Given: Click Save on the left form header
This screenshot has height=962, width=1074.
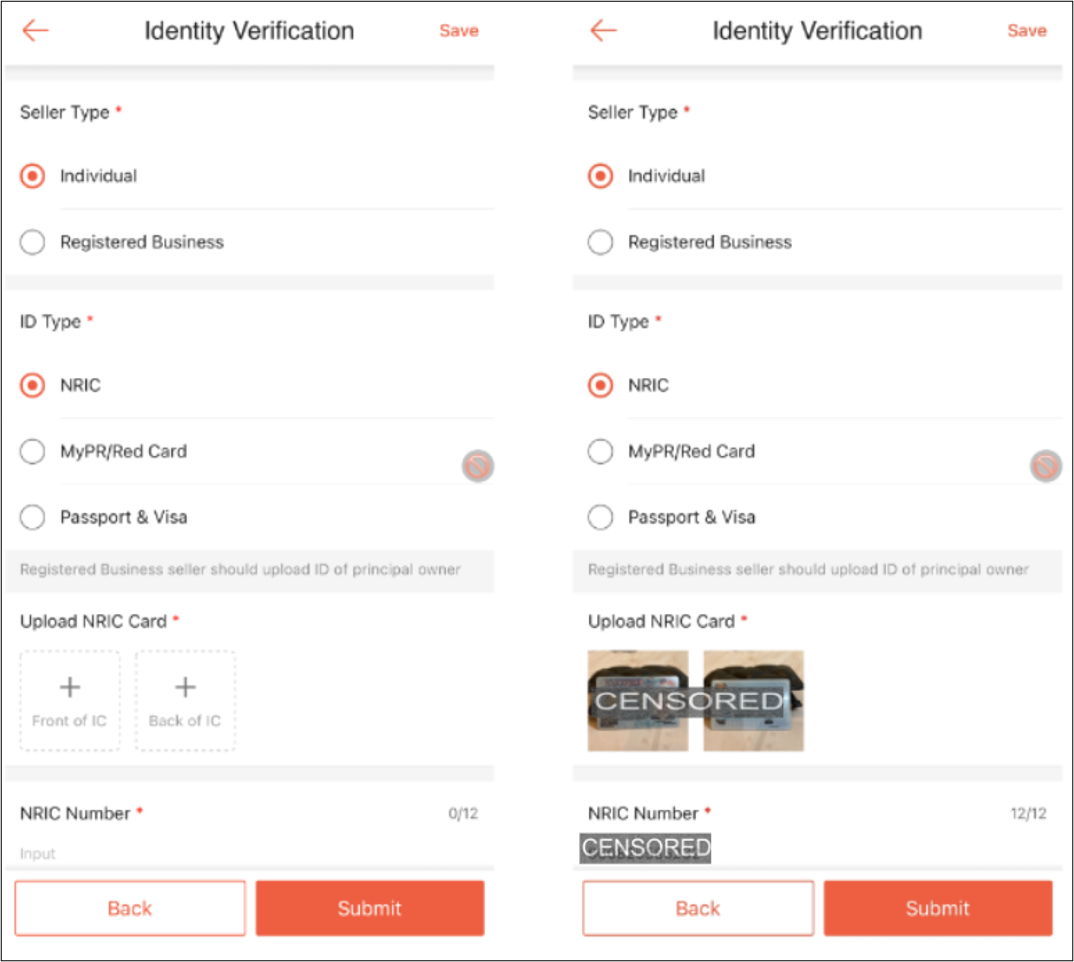Looking at the screenshot, I should 458,30.
